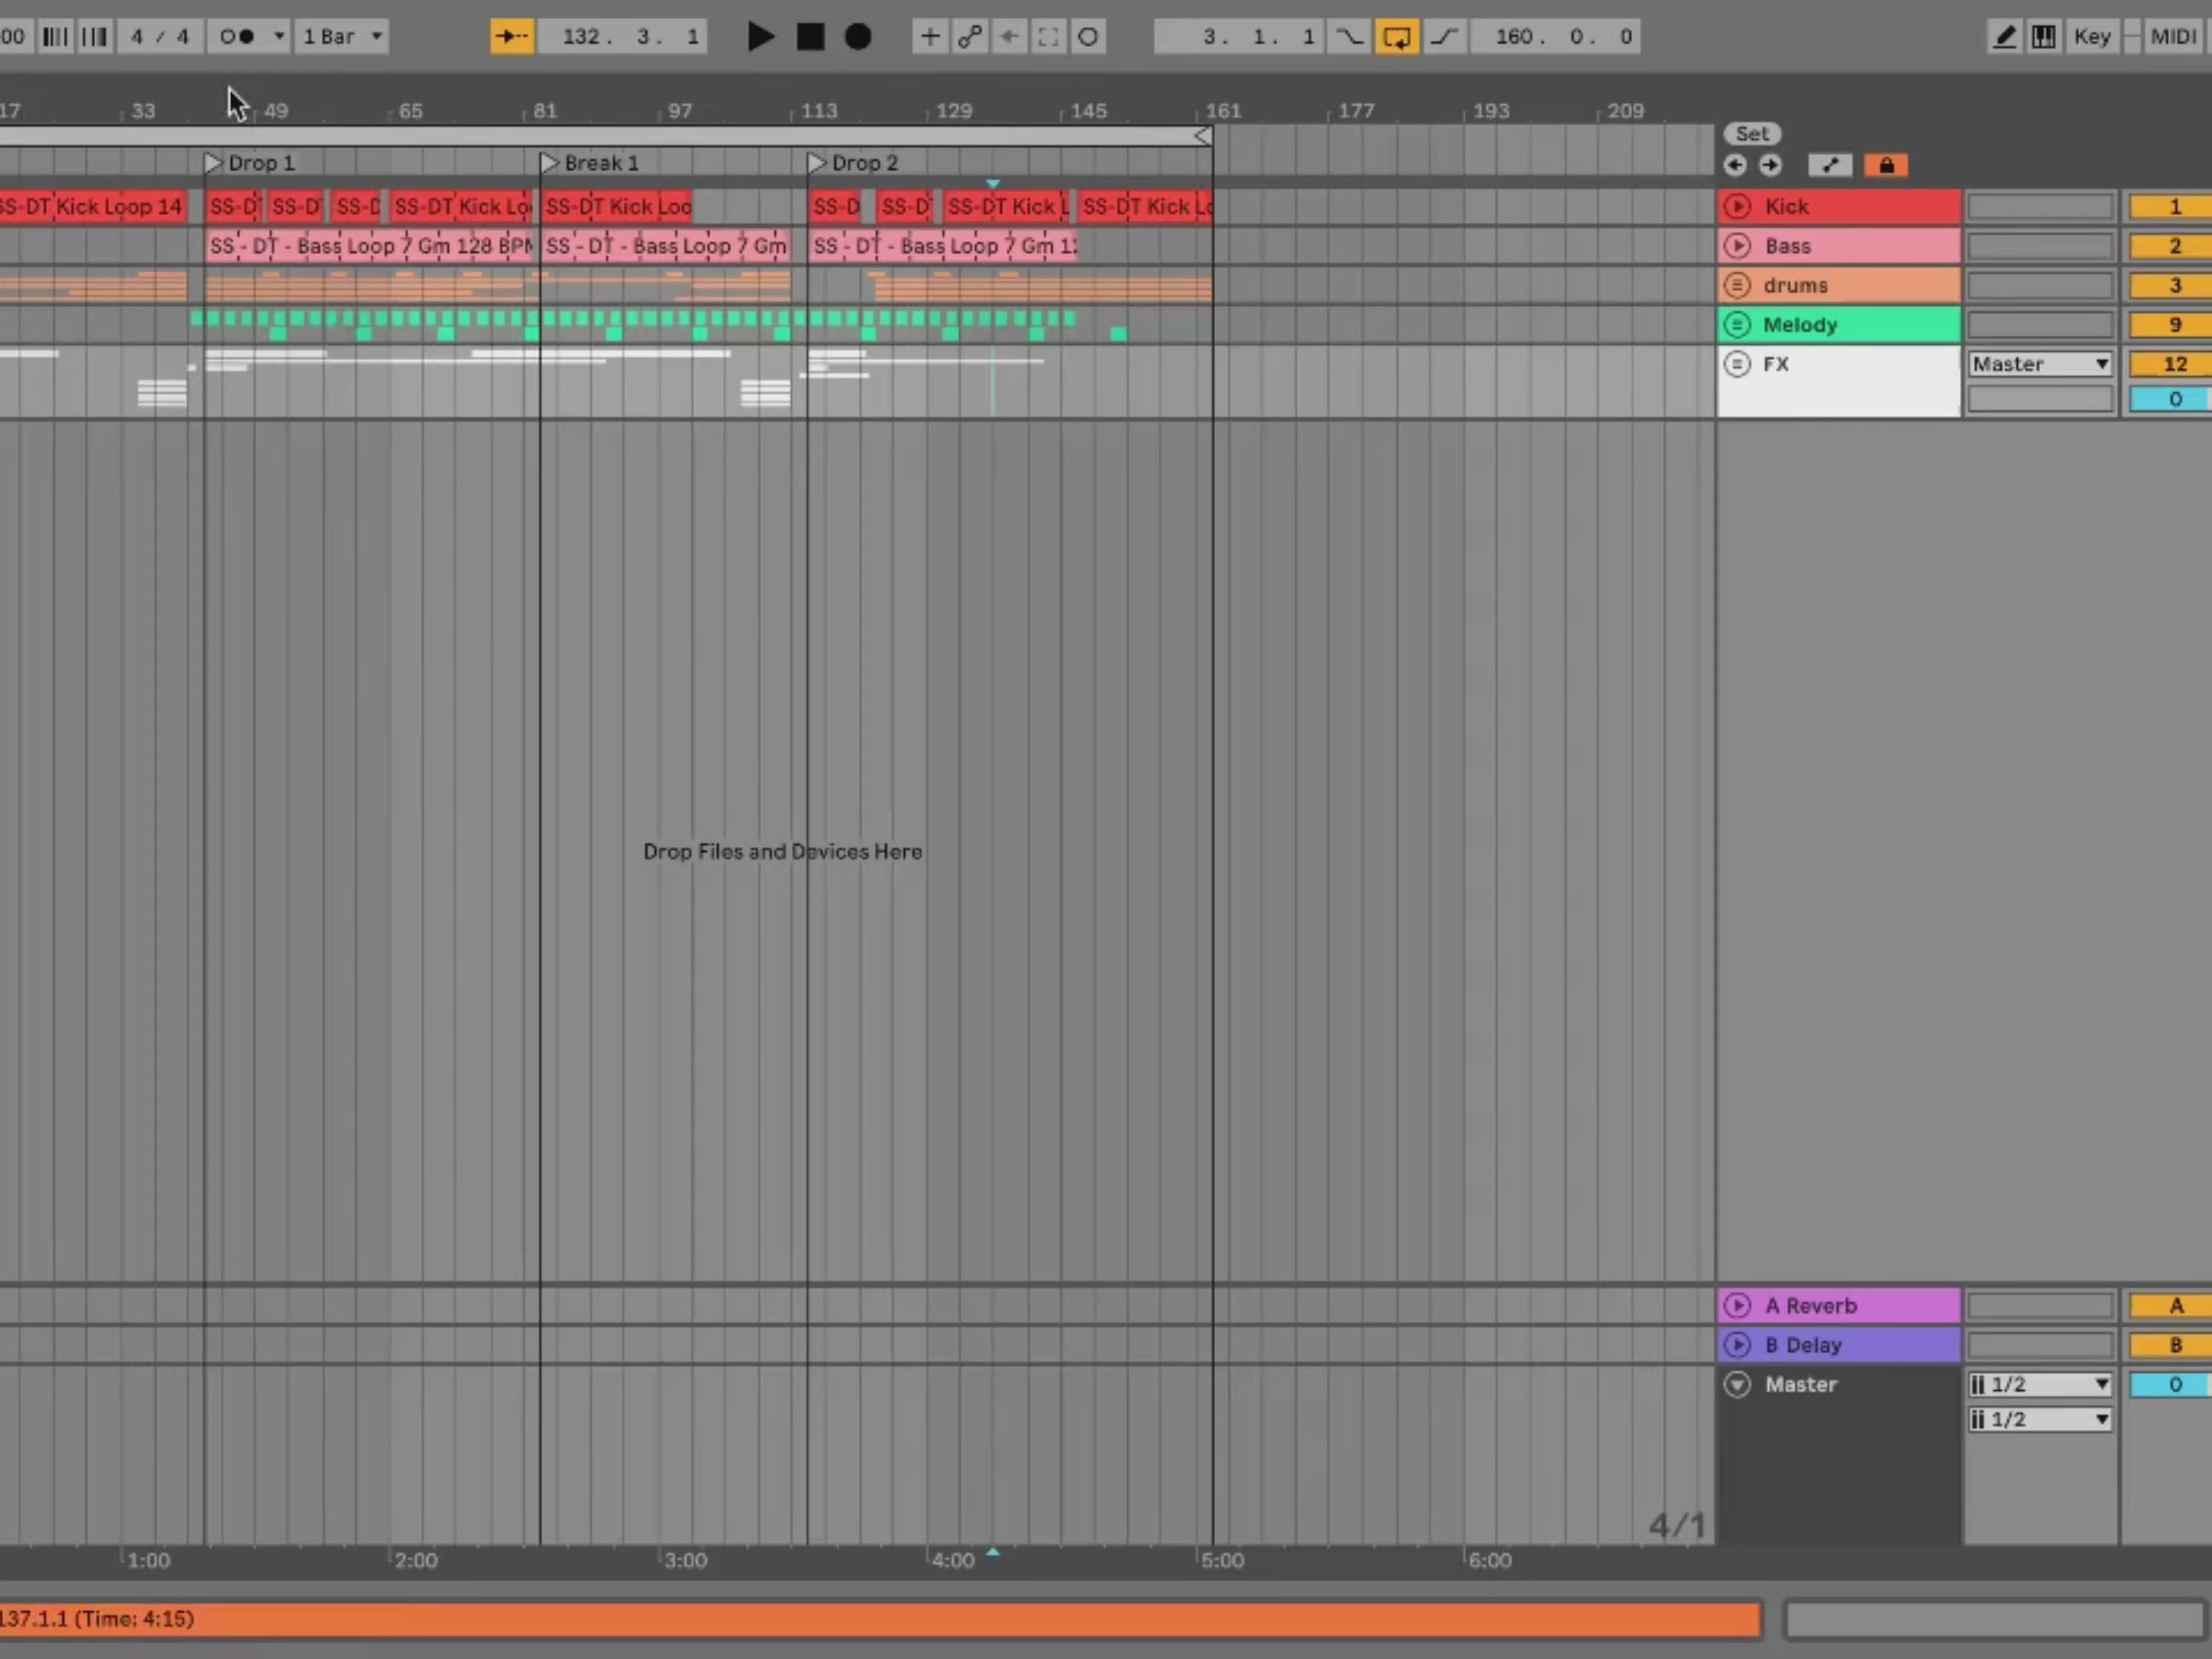Toggle Automation Arm icon
This screenshot has height=1659, width=2212.
coord(969,37)
